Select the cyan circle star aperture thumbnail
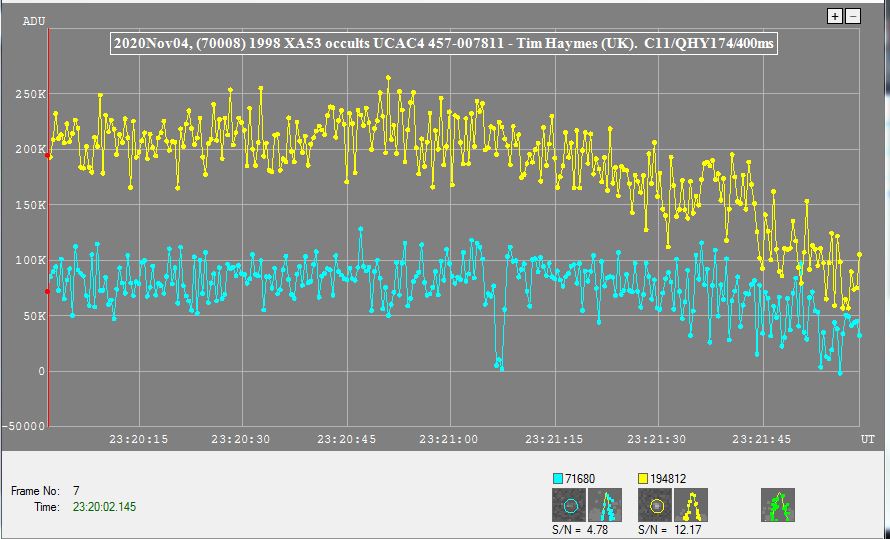The image size is (890, 539). coord(569,505)
